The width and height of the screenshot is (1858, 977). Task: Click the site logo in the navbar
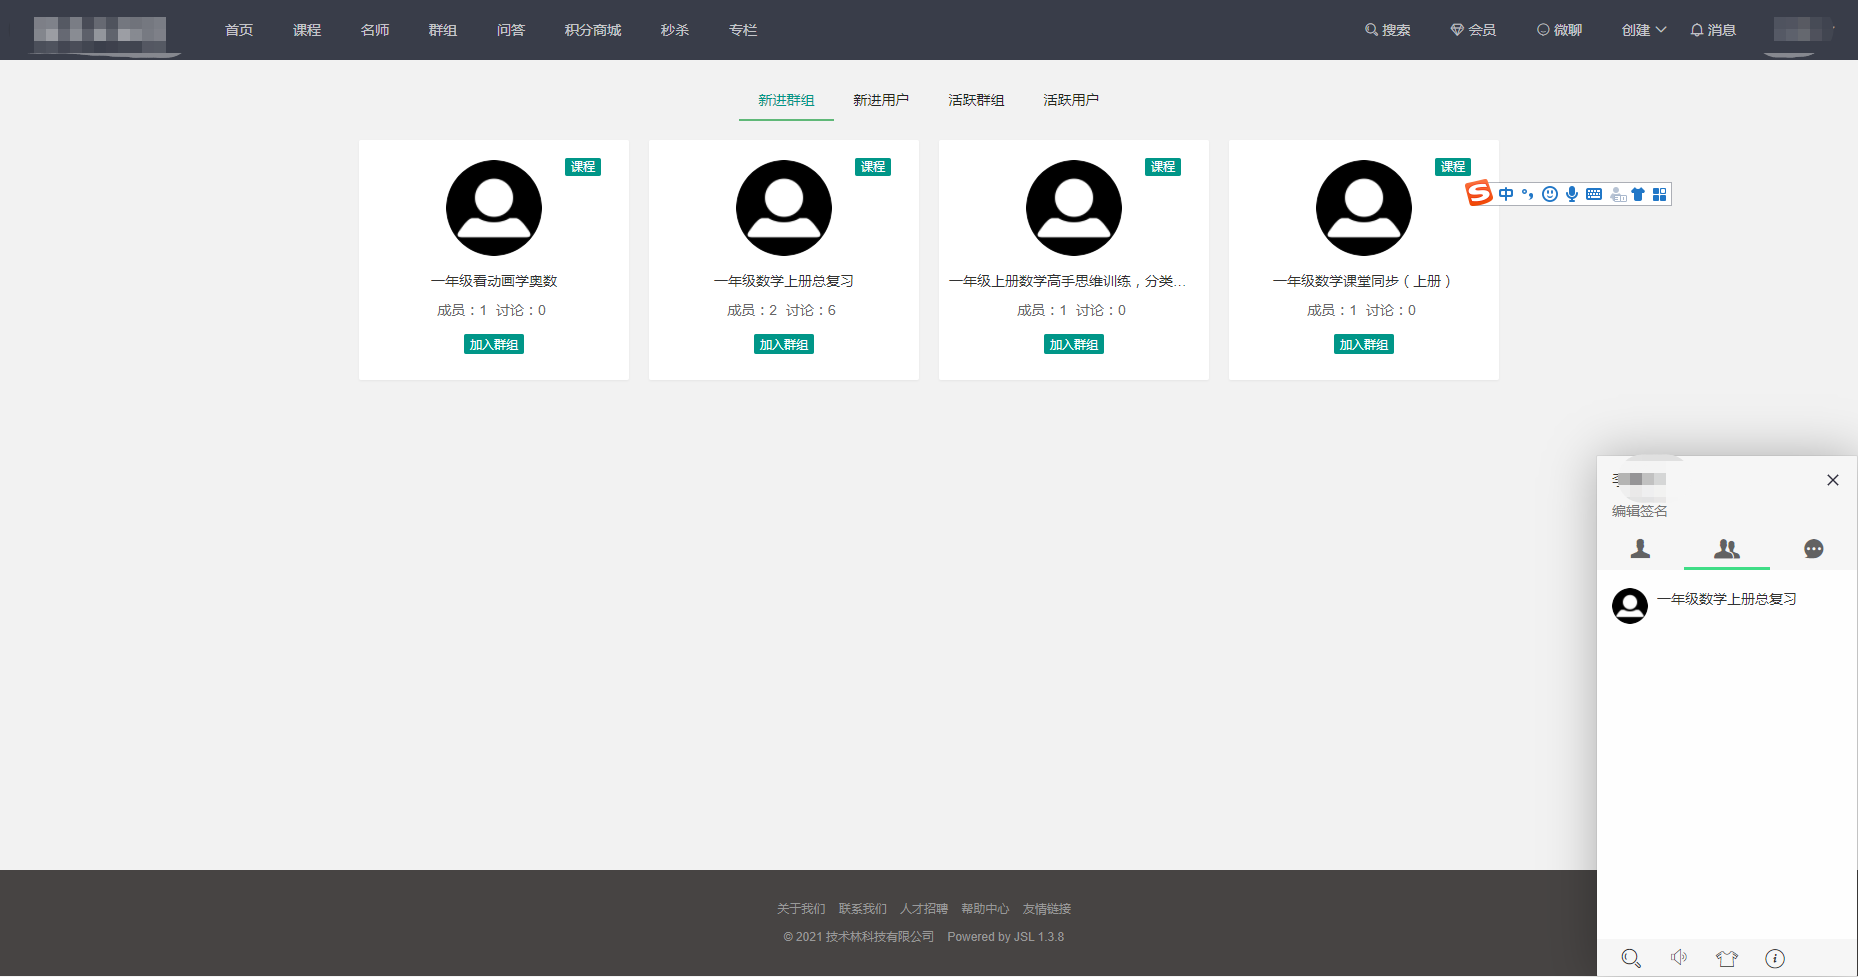100,32
